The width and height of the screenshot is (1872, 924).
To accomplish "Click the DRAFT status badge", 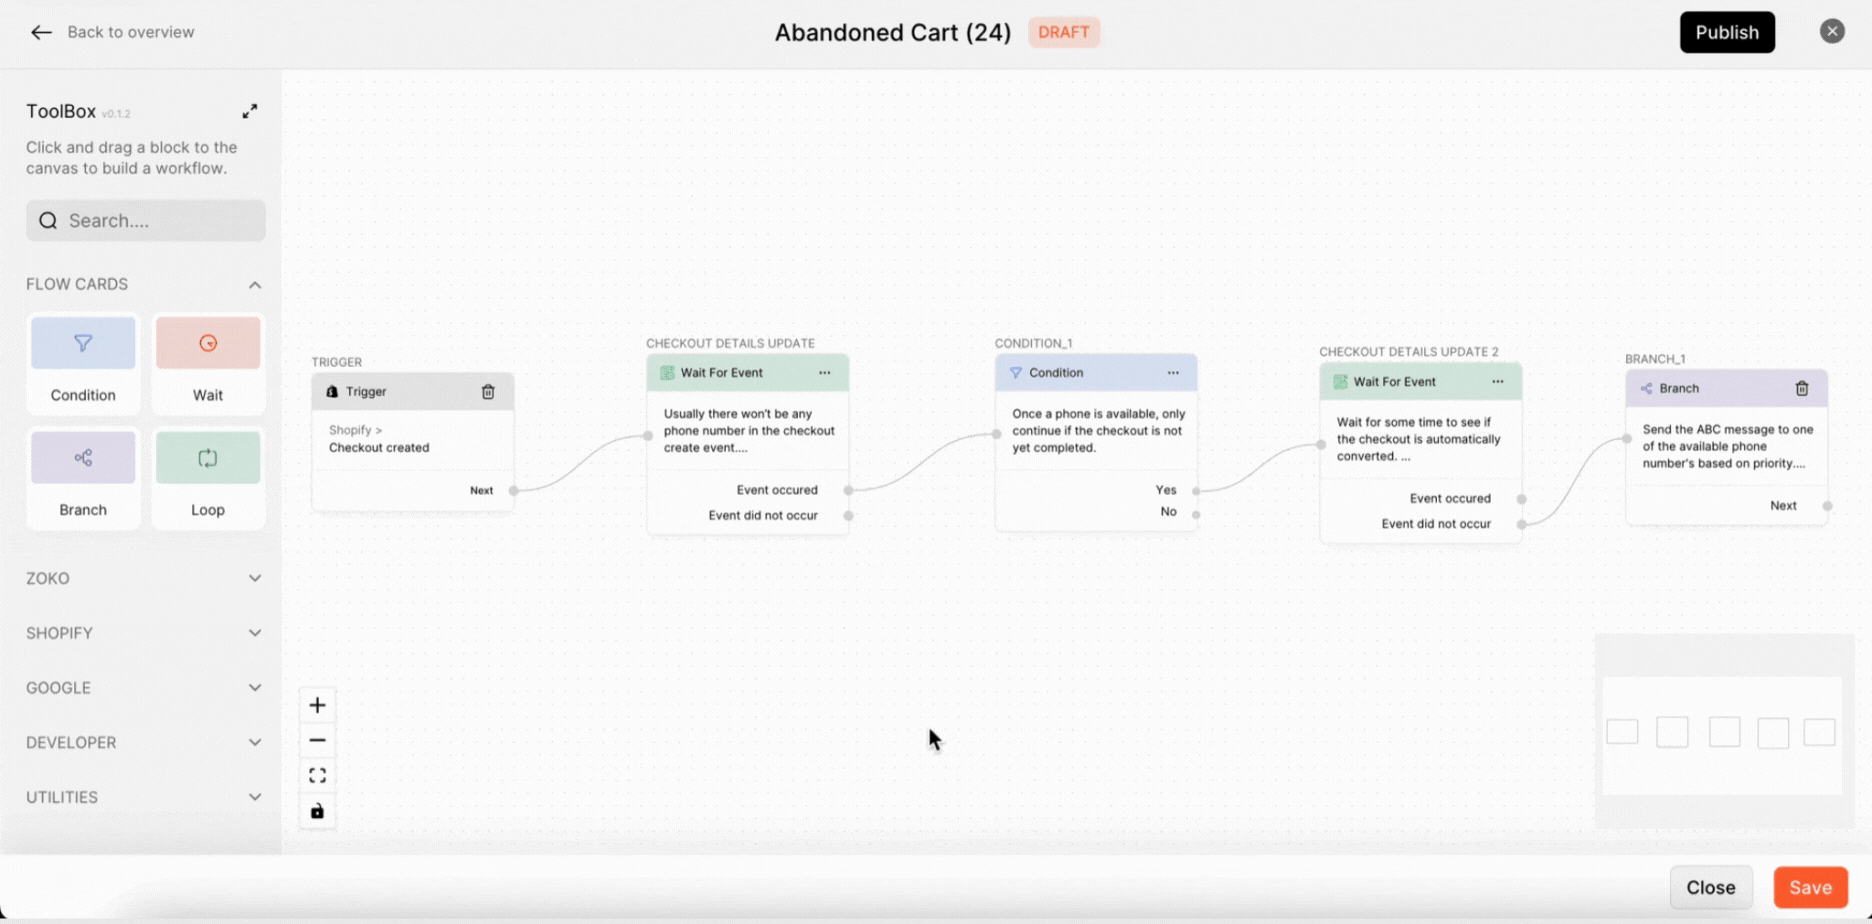I will click(x=1064, y=32).
